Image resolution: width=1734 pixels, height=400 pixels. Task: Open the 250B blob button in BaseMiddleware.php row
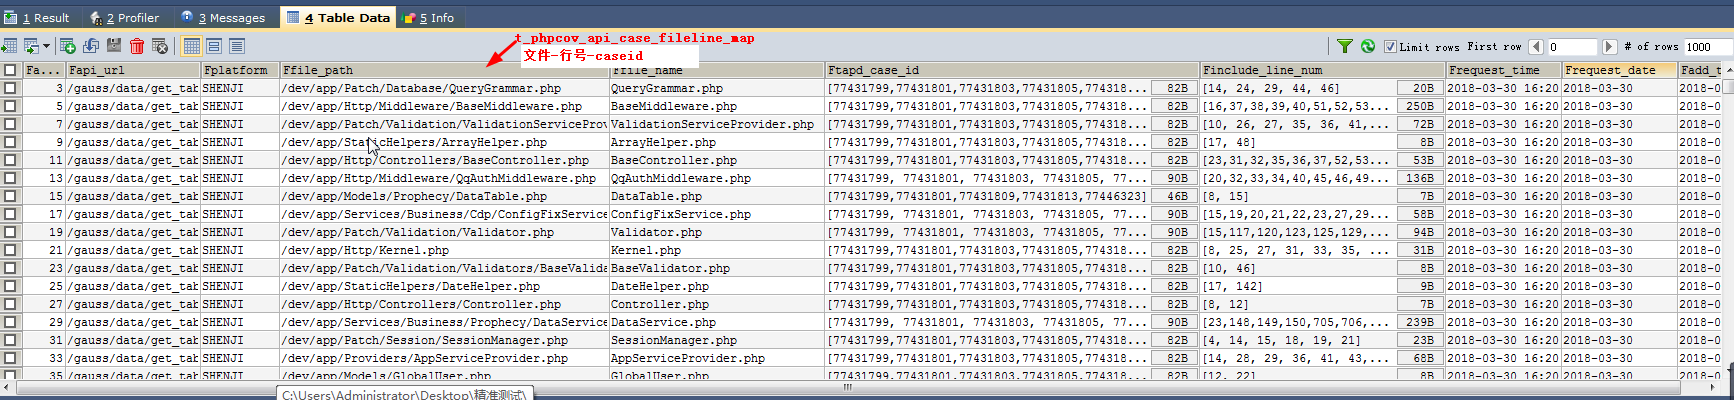point(1420,106)
